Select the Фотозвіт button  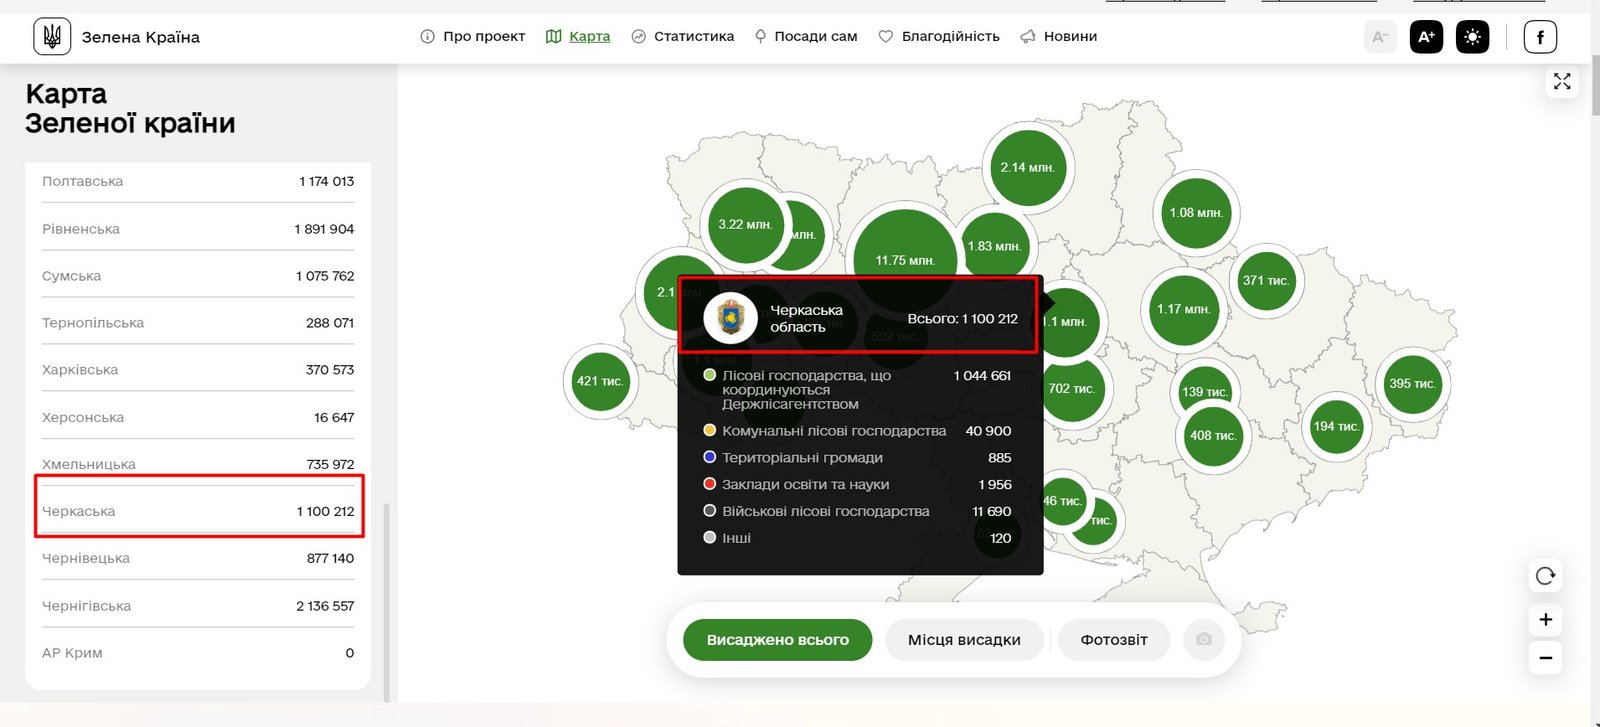pyautogui.click(x=1114, y=640)
